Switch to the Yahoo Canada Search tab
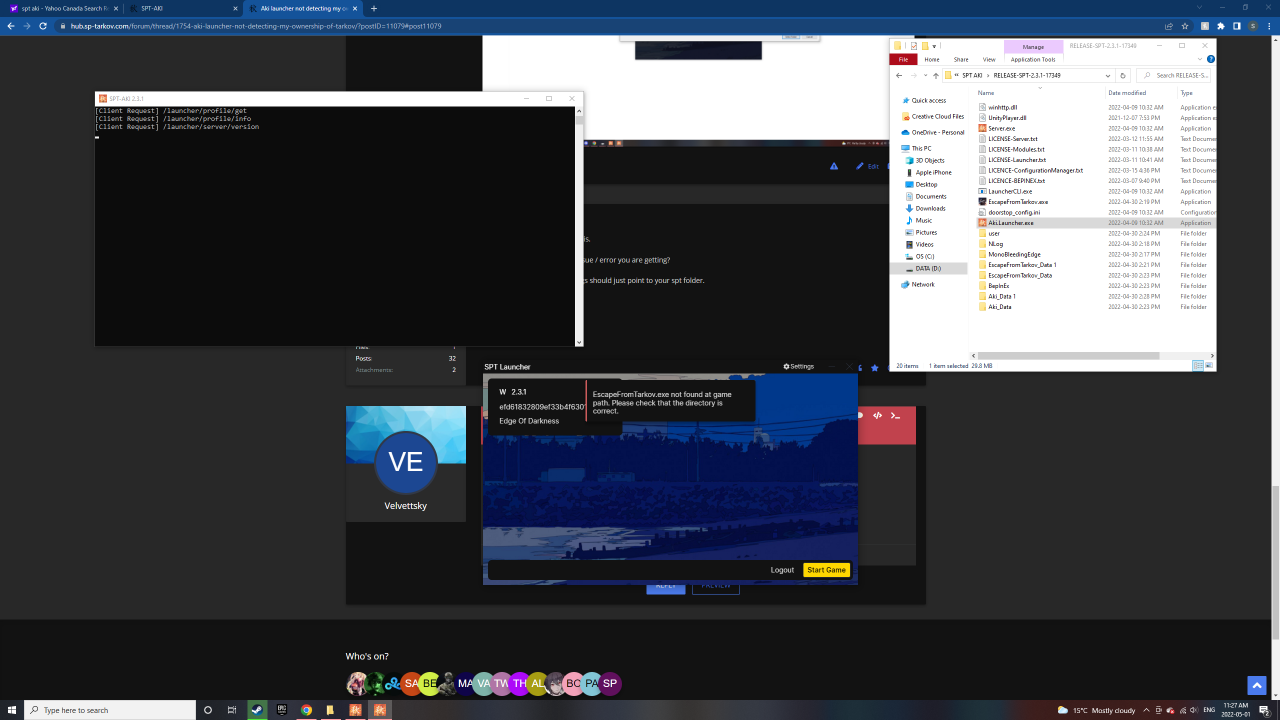Image resolution: width=1280 pixels, height=720 pixels. tap(62, 8)
